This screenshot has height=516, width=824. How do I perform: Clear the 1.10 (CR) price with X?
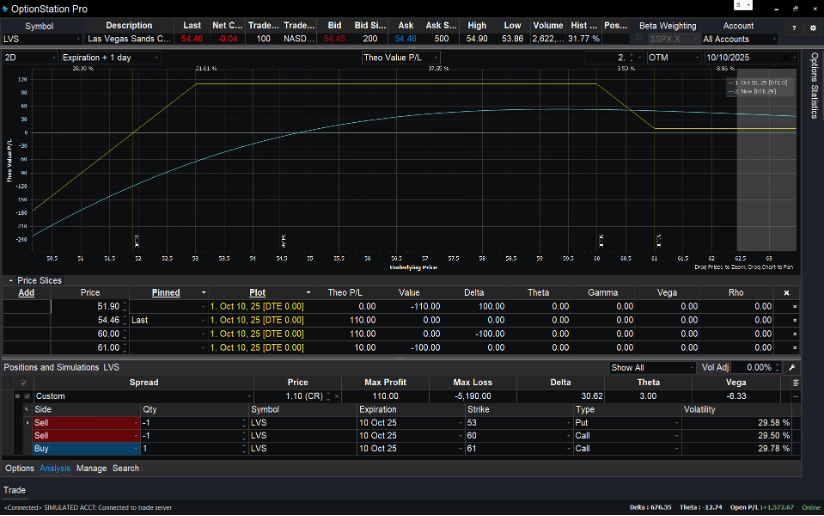click(x=337, y=396)
